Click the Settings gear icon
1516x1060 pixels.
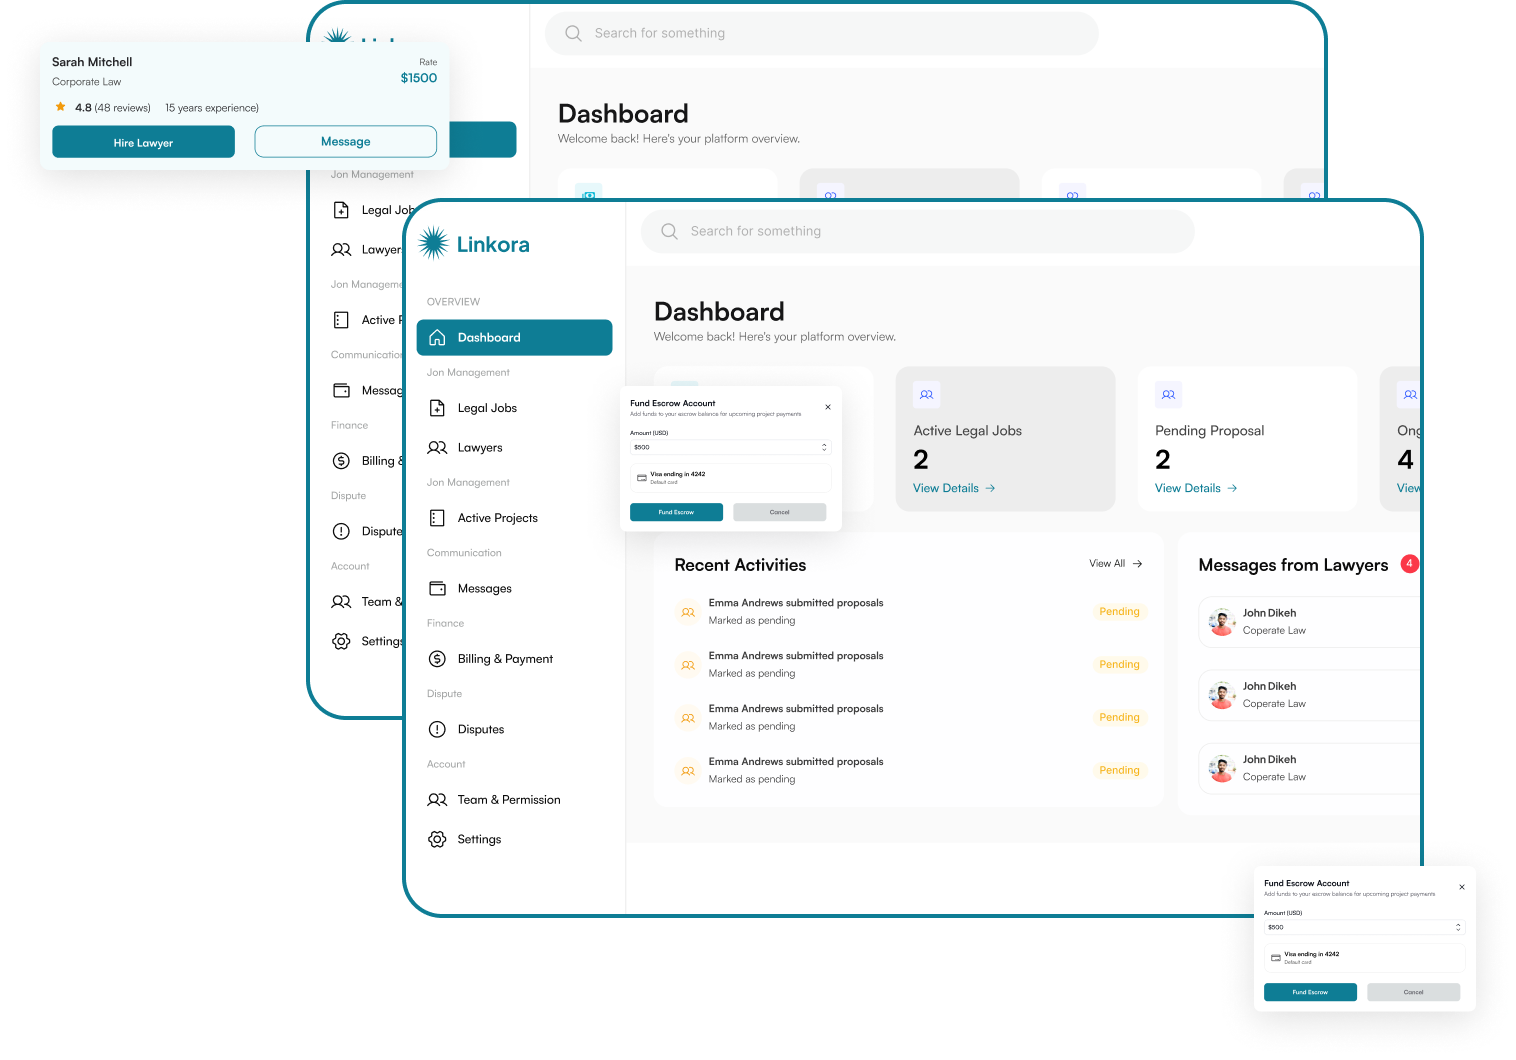(437, 839)
